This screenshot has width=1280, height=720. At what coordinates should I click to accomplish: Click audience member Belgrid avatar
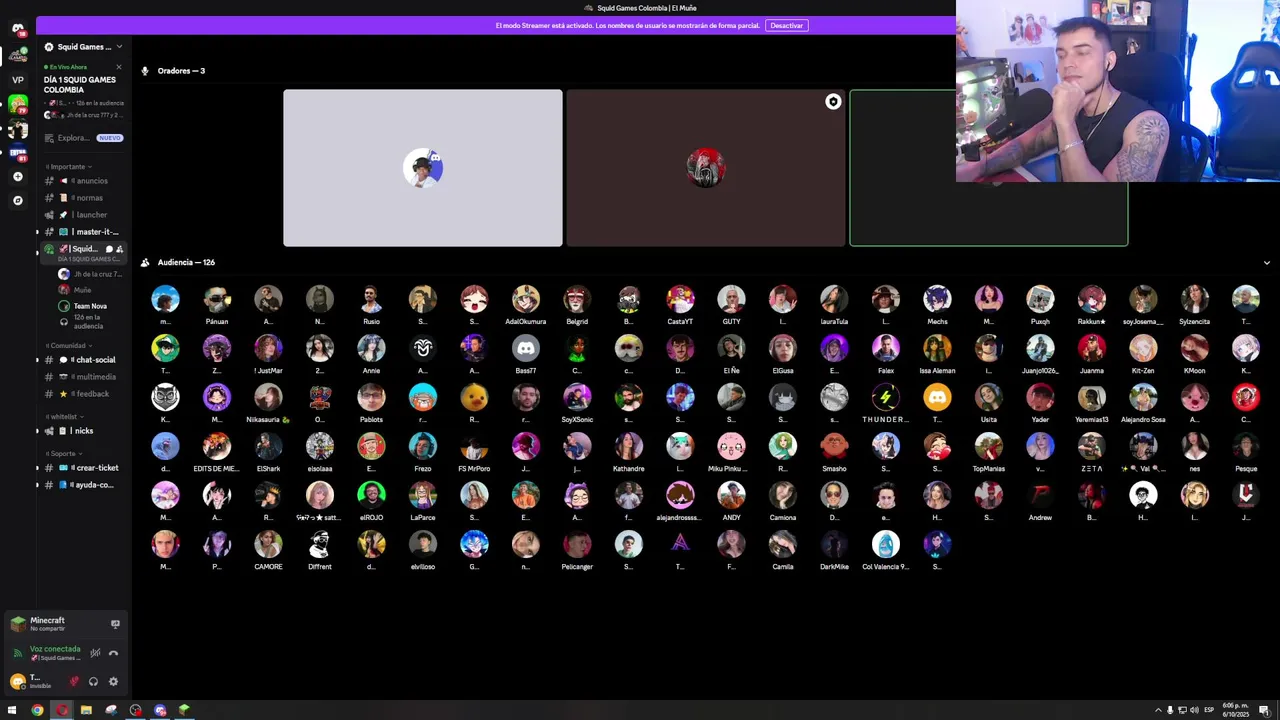(577, 299)
